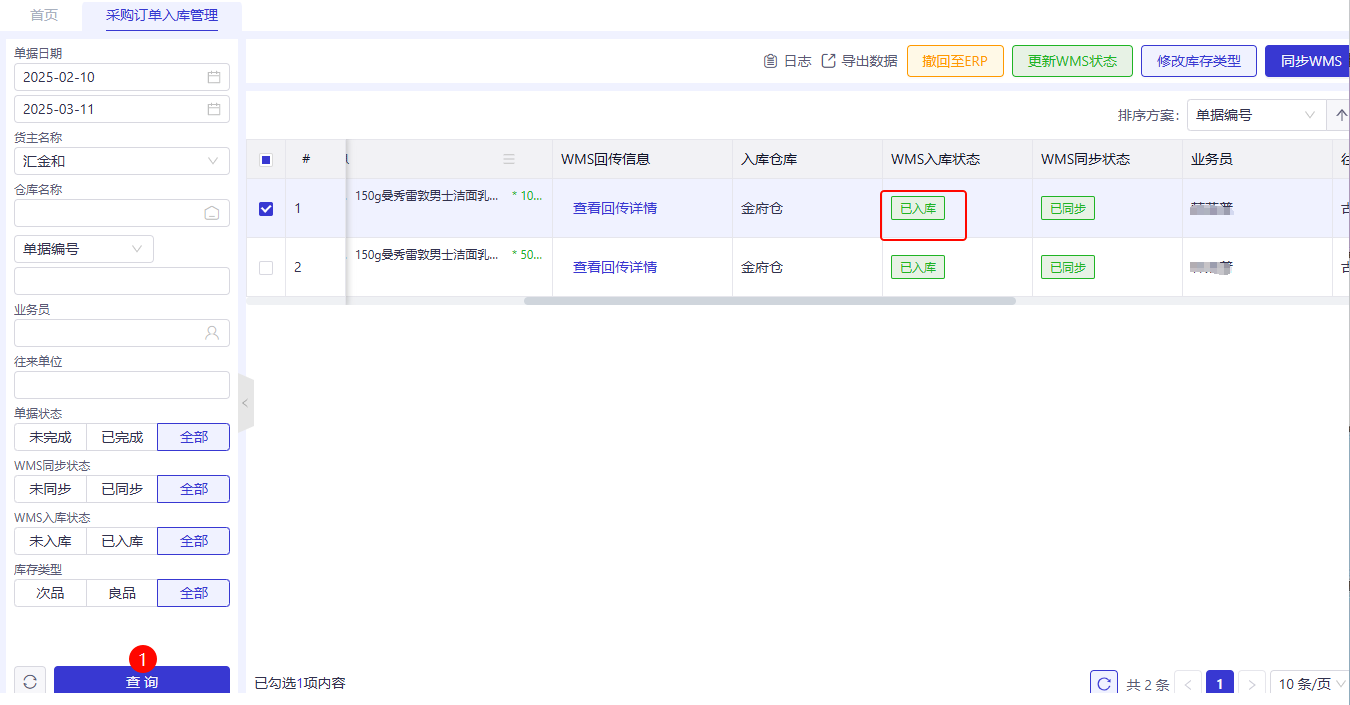The width and height of the screenshot is (1350, 705).
Task: Open calendar for end date 2025-03-11
Action: pyautogui.click(x=214, y=109)
